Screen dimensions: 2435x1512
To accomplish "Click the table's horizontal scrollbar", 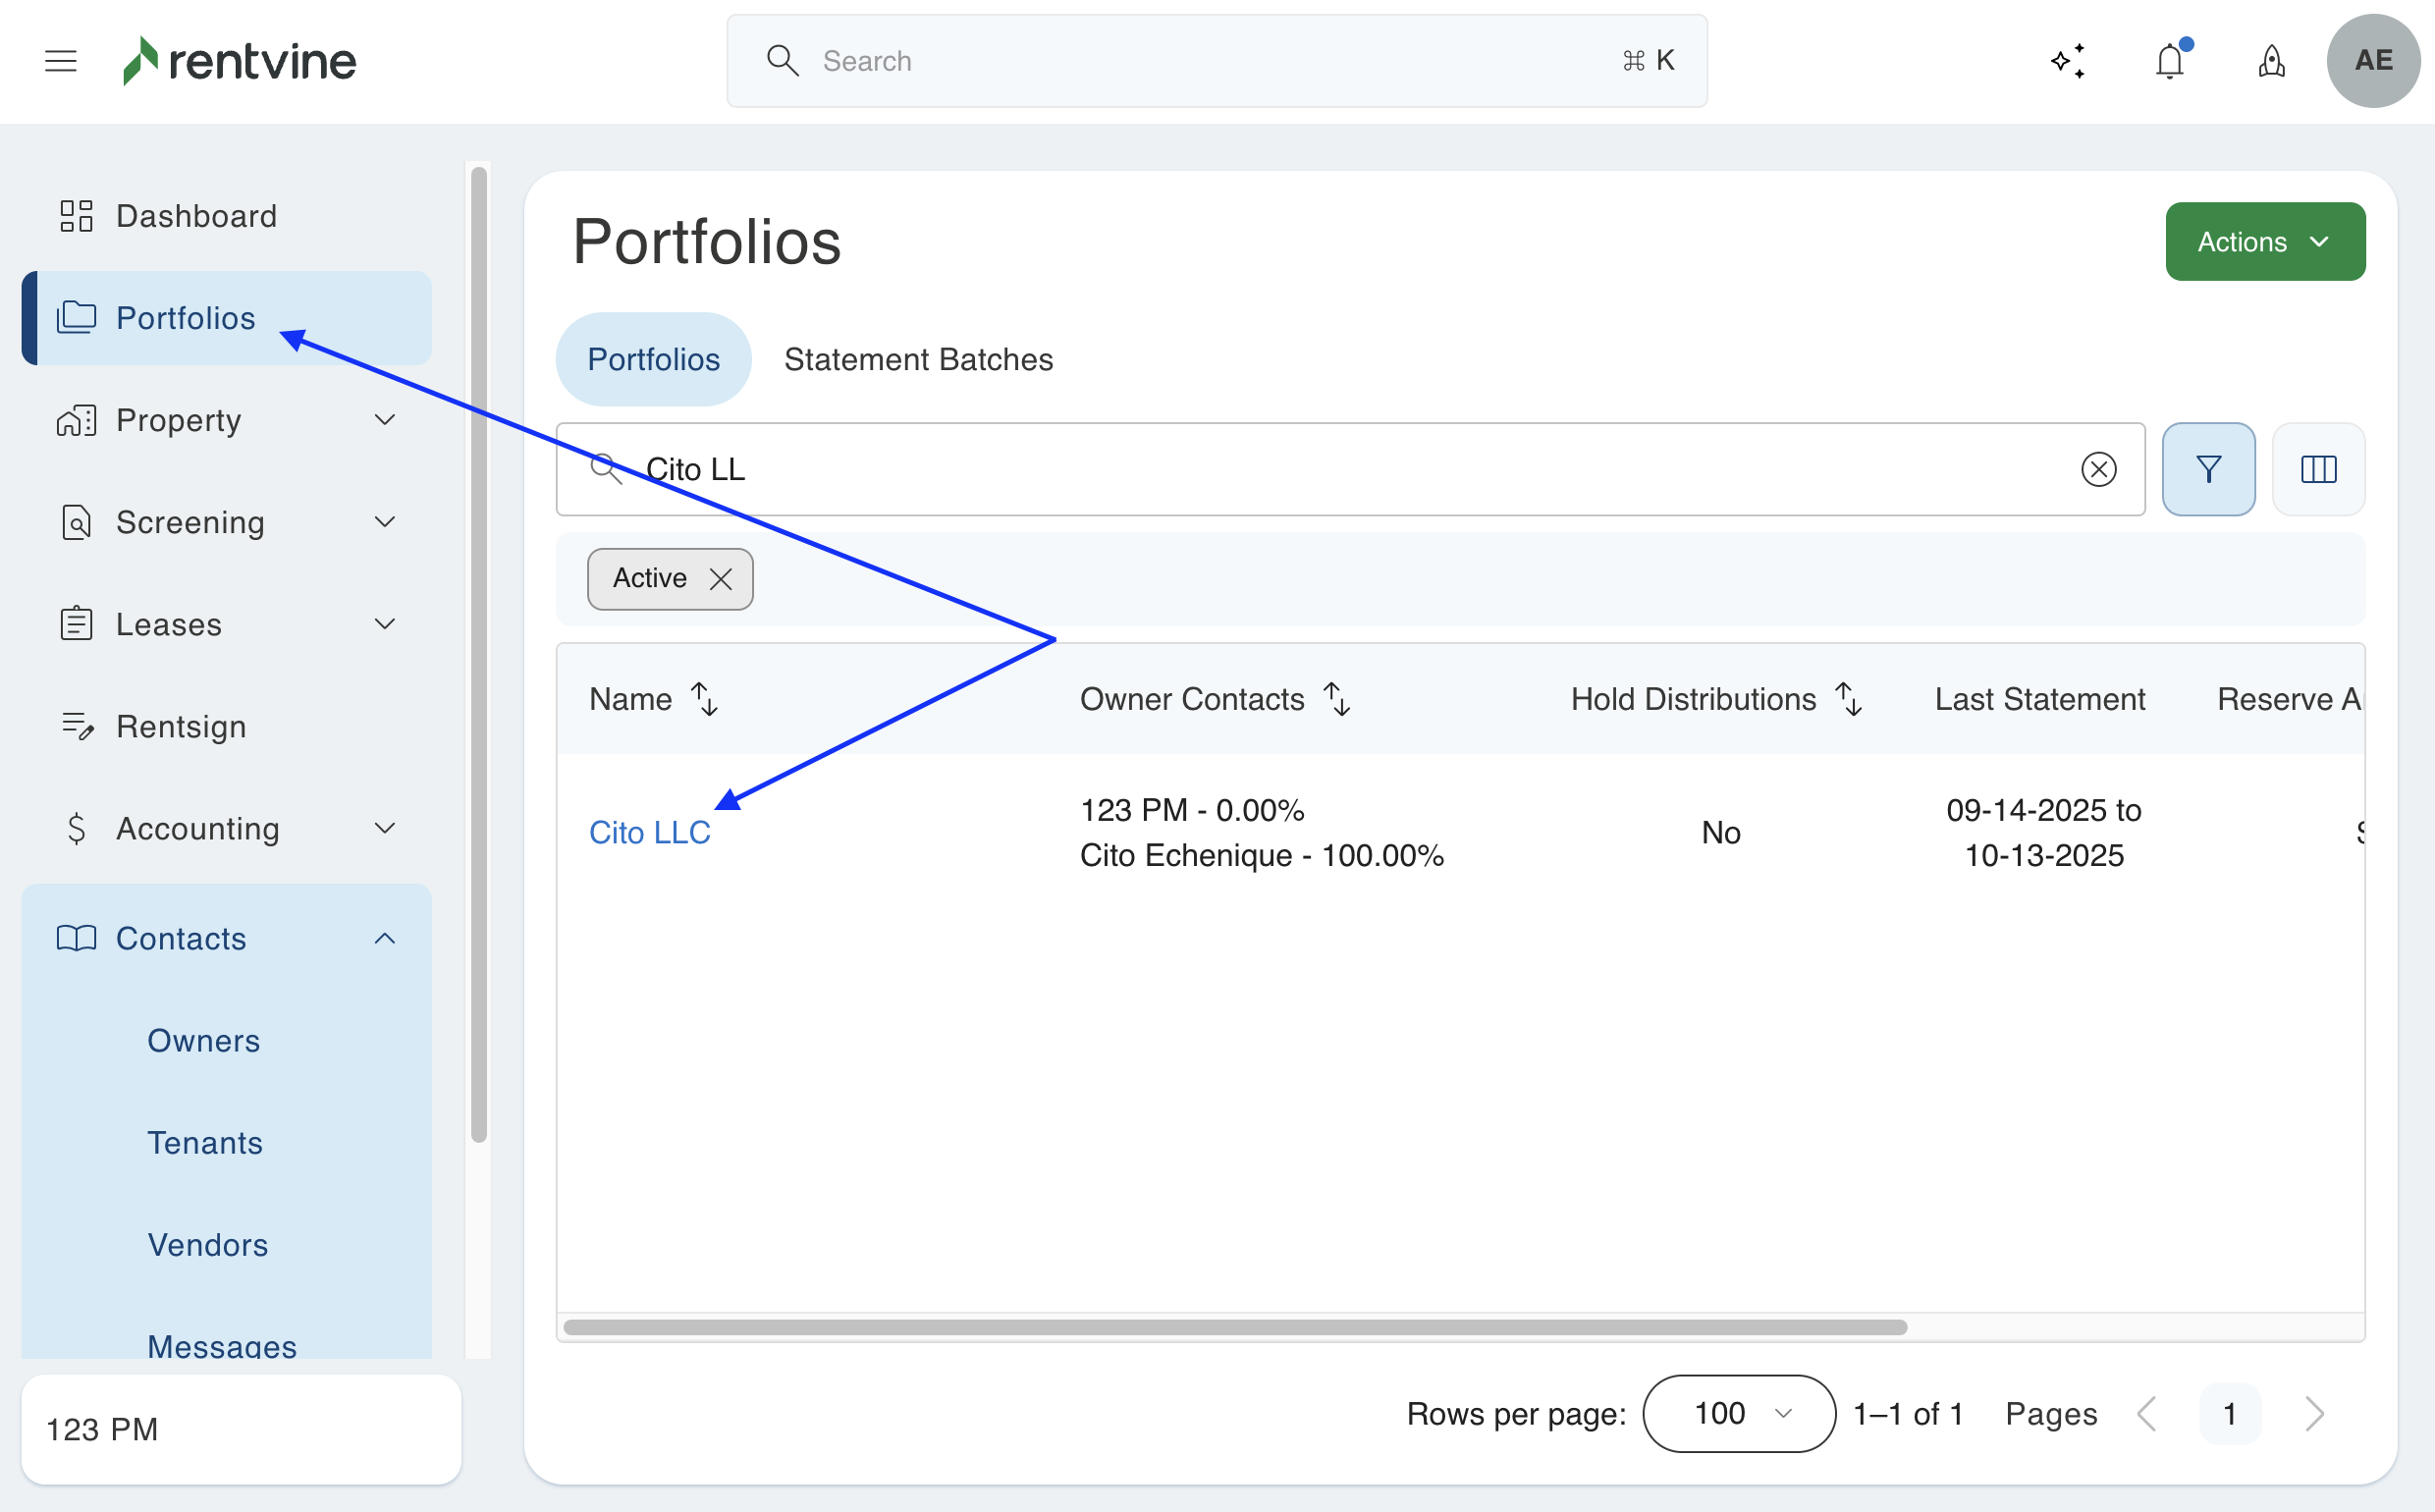I will coord(1234,1327).
